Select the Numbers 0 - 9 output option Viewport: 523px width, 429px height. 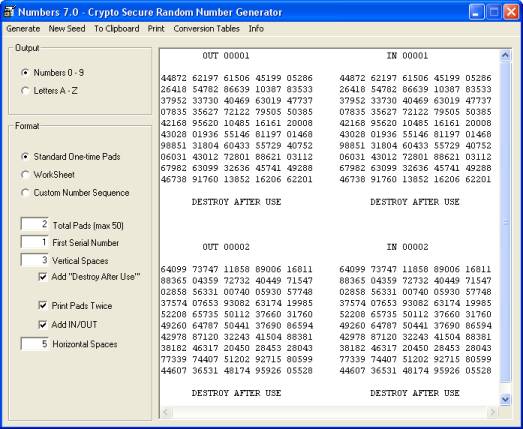[x=53, y=73]
